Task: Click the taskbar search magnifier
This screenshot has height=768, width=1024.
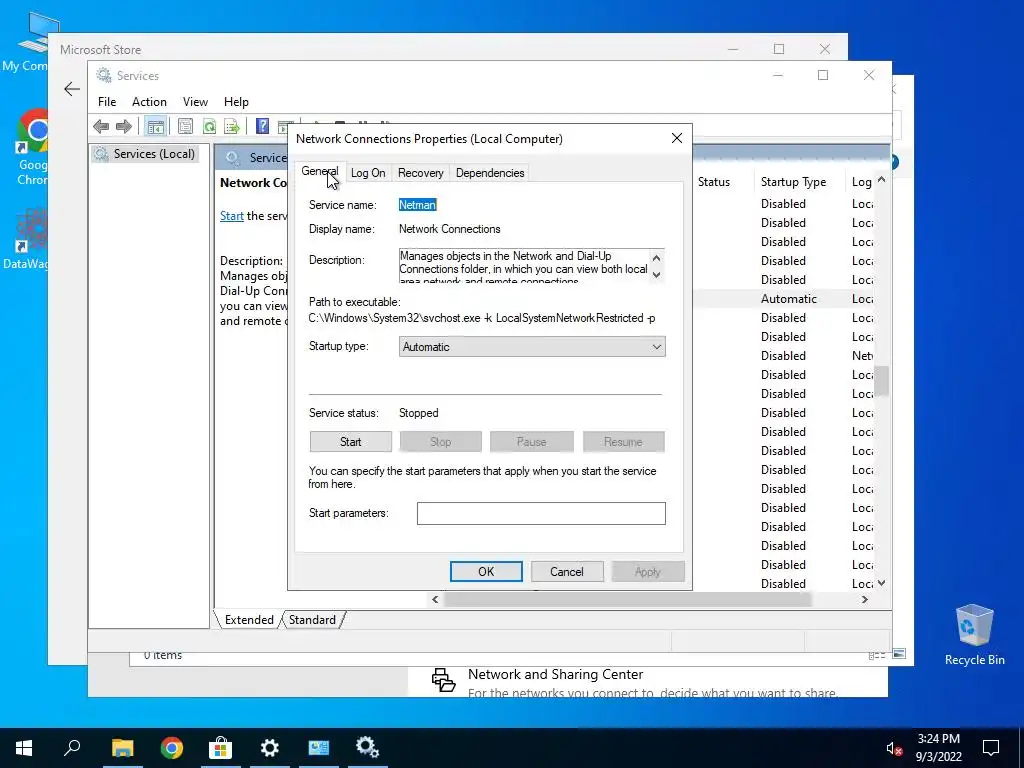Action: (x=72, y=748)
